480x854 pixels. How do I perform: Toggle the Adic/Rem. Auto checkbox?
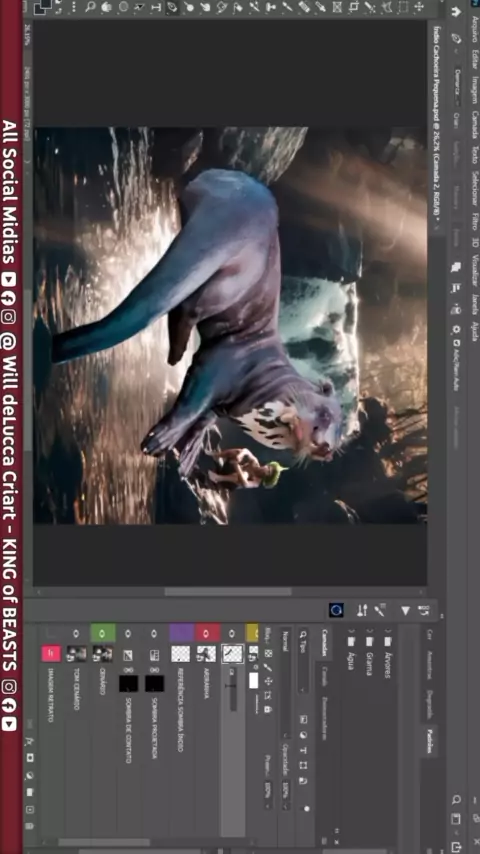pos(457,342)
